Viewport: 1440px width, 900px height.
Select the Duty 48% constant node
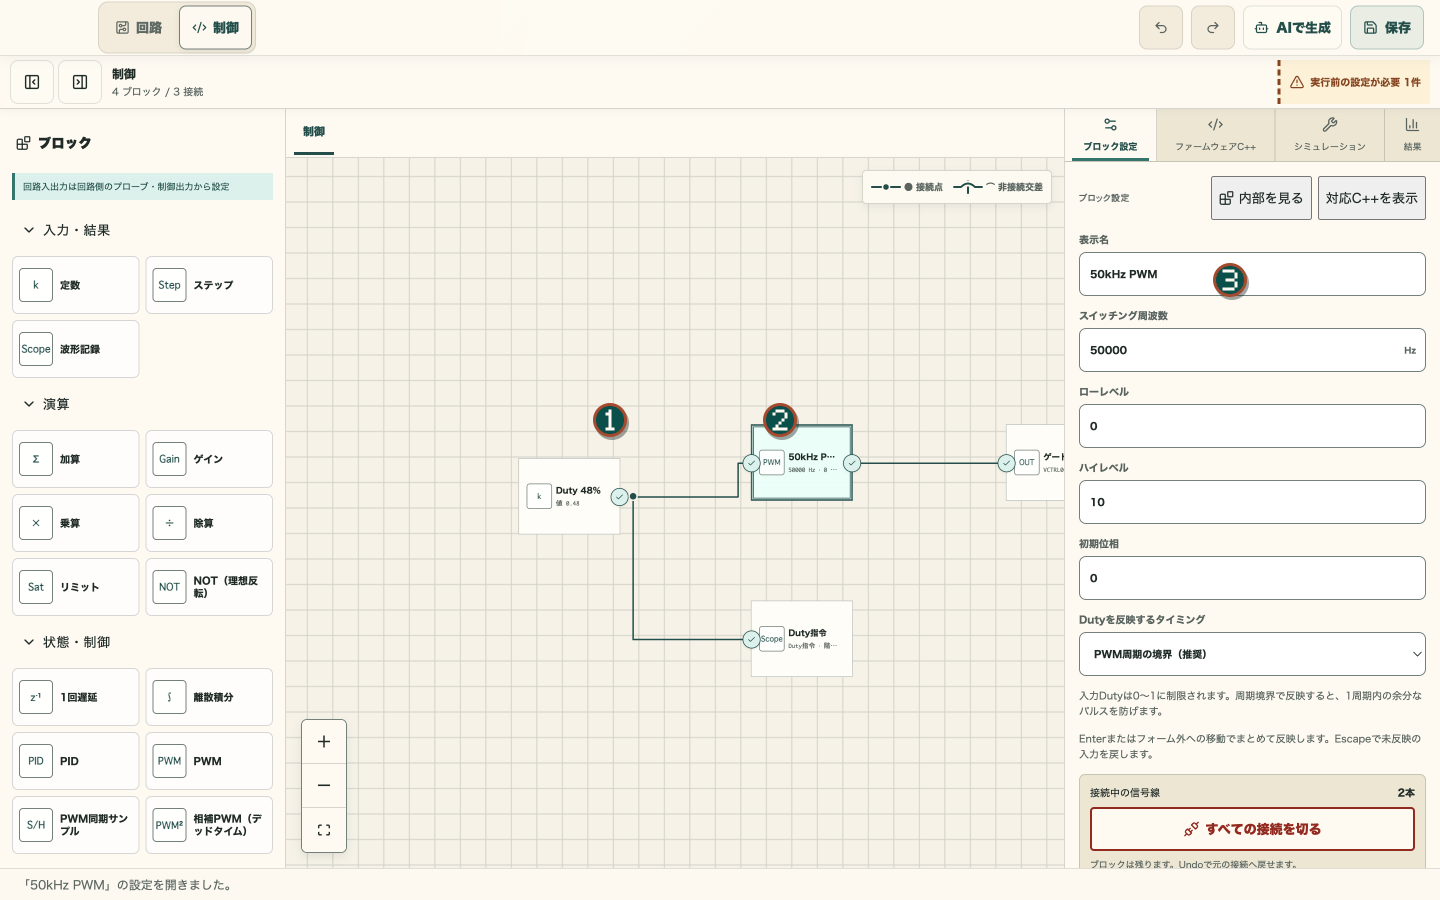coord(569,496)
